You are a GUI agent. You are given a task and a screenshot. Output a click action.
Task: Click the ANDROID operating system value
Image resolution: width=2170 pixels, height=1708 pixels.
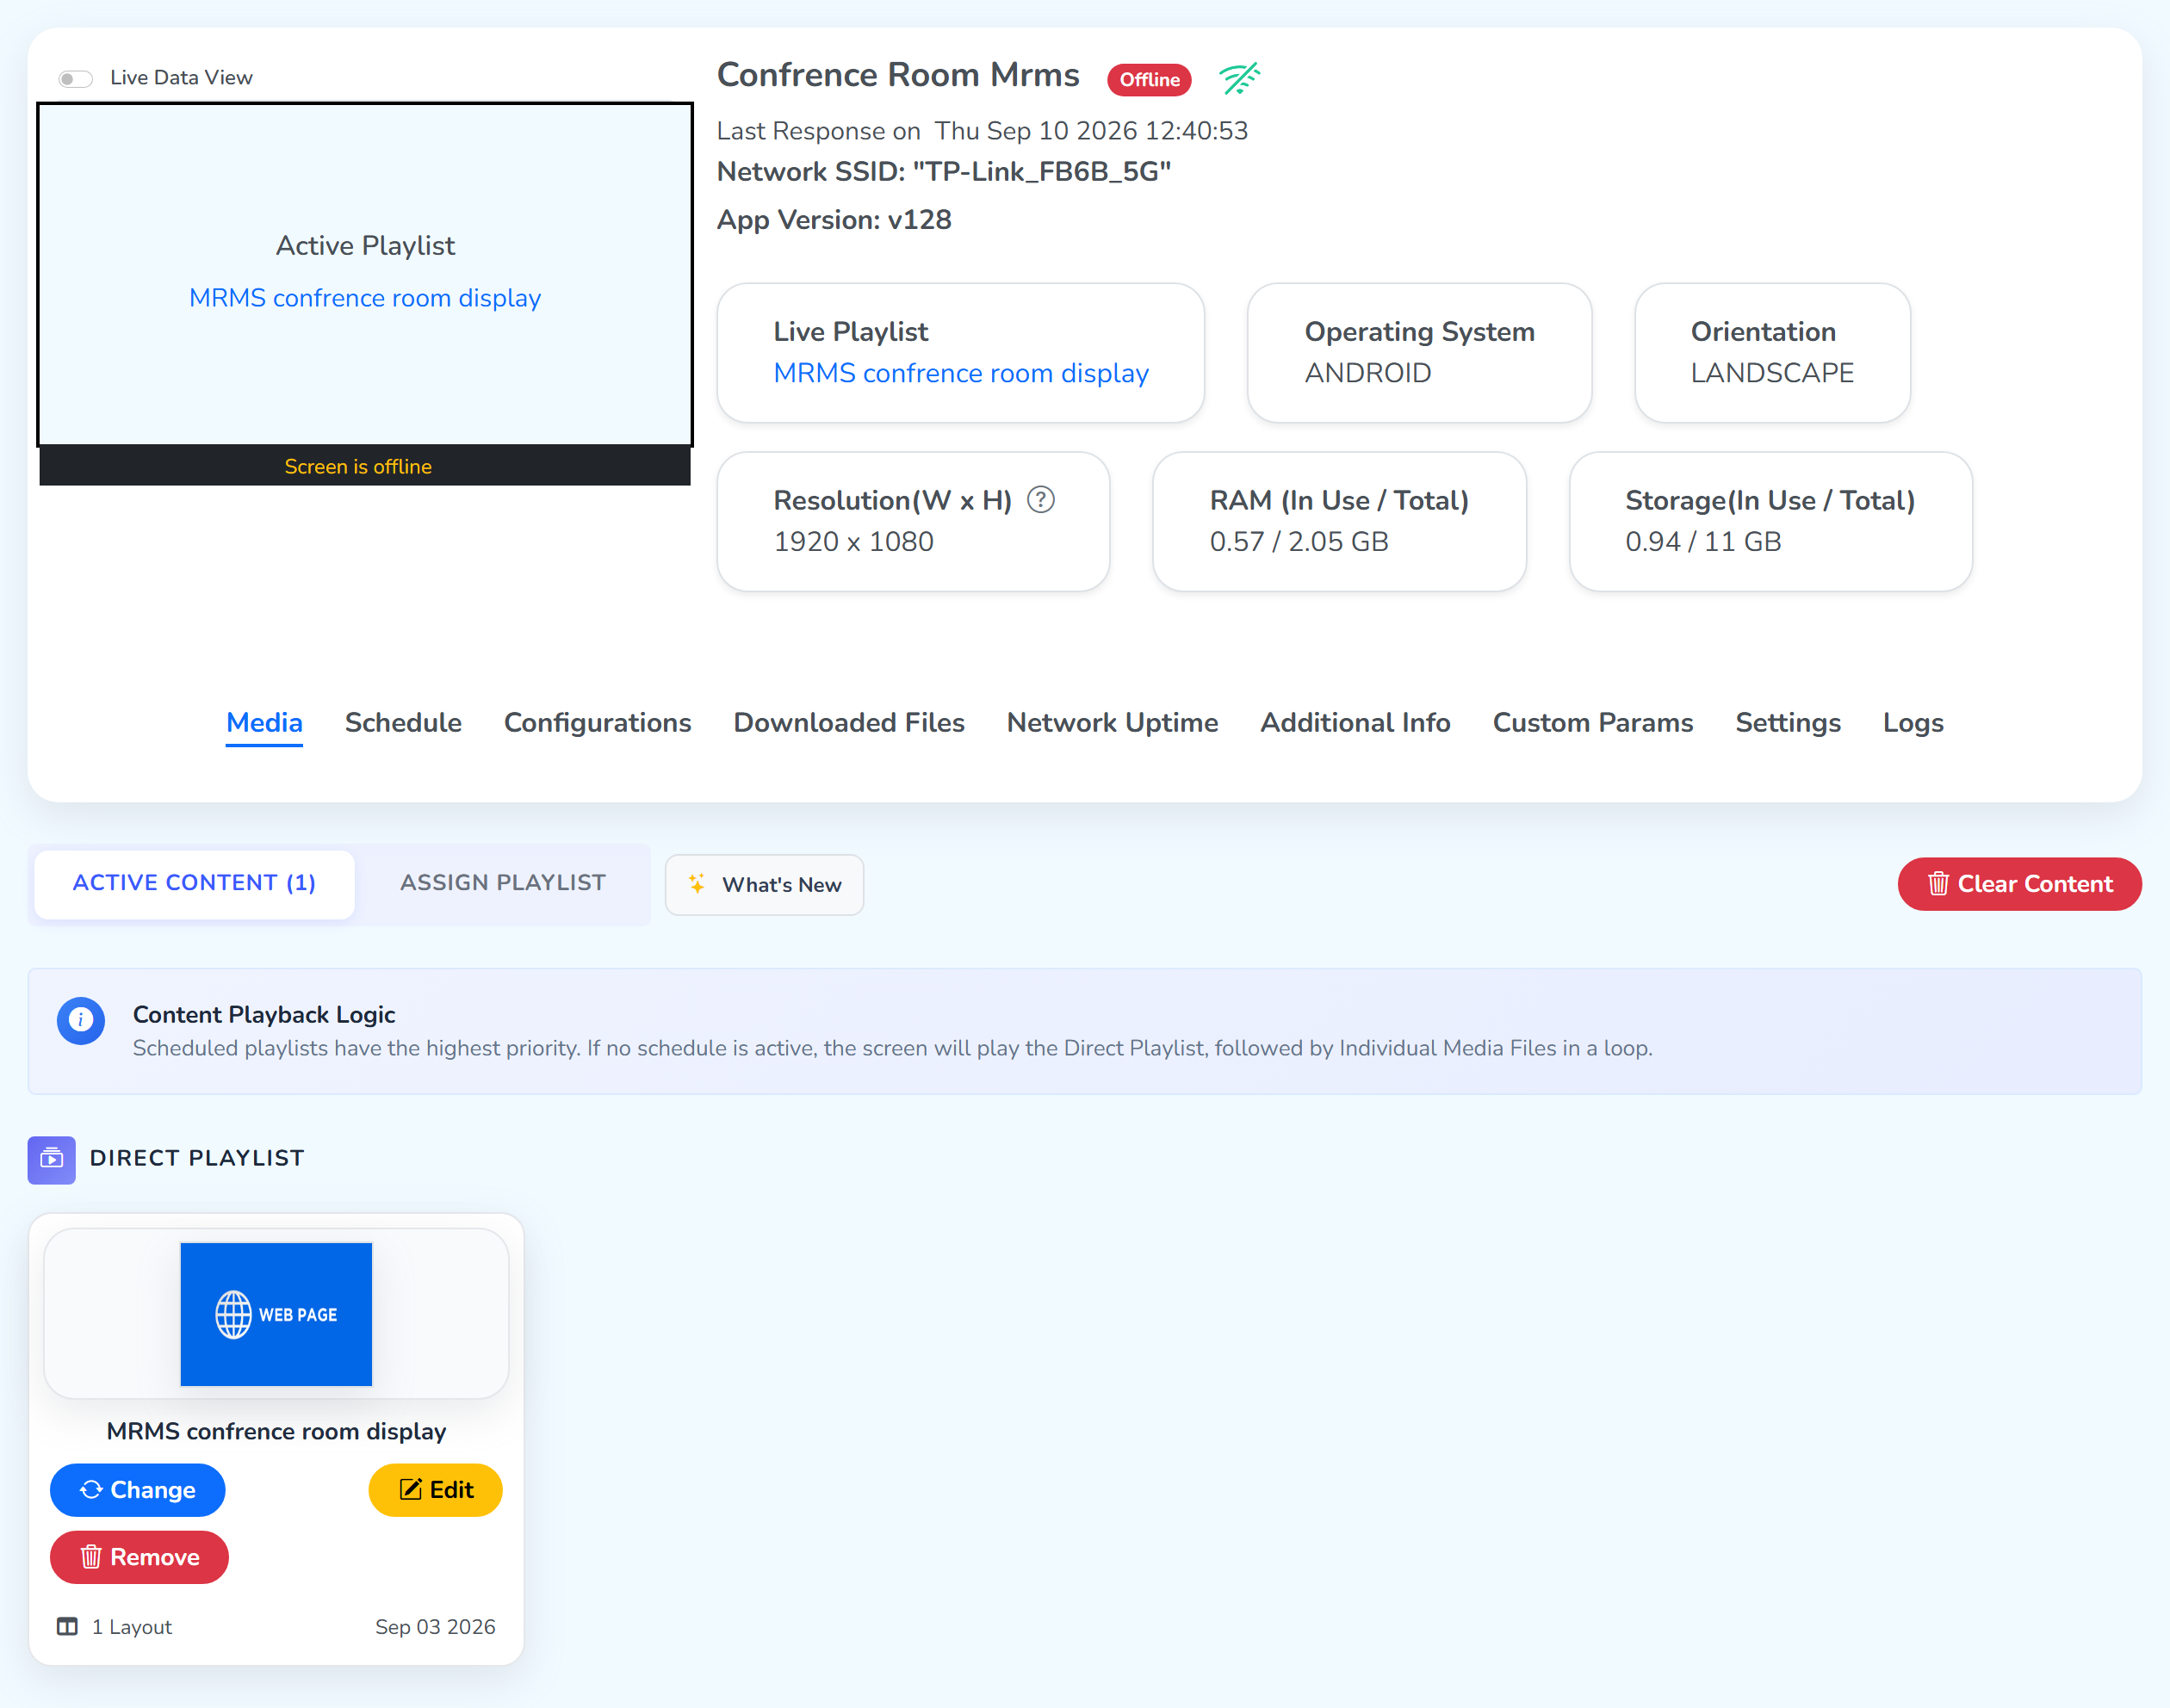pyautogui.click(x=1368, y=373)
